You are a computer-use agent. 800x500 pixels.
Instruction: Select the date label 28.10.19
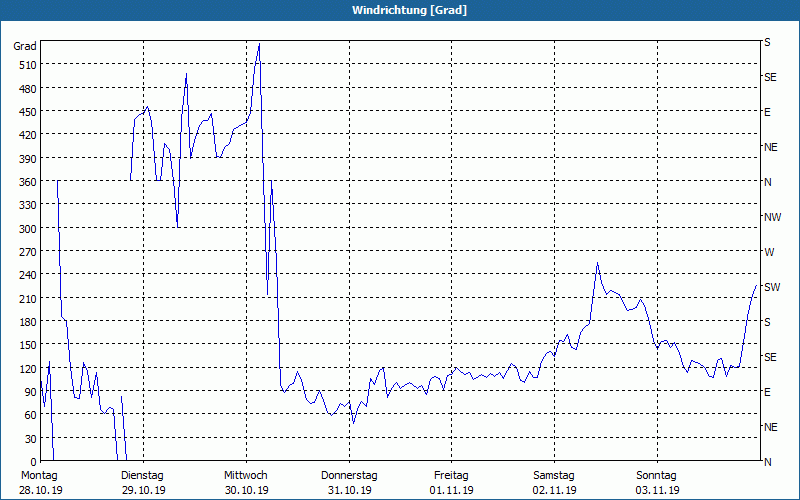click(41, 490)
